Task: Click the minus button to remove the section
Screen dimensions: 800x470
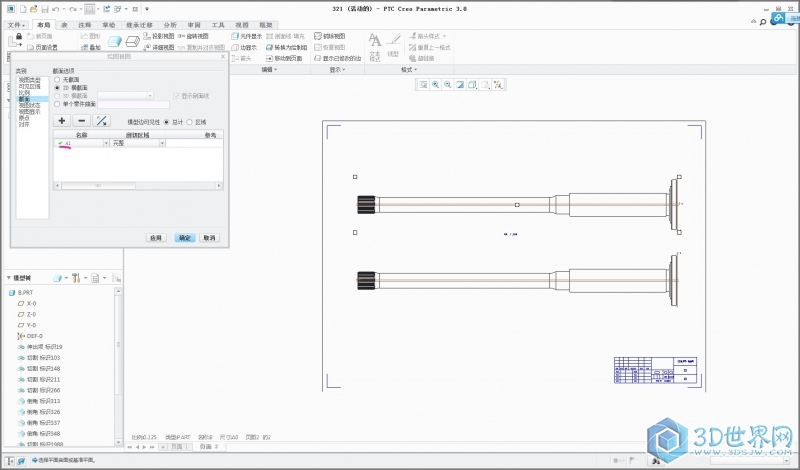Action: (82, 120)
